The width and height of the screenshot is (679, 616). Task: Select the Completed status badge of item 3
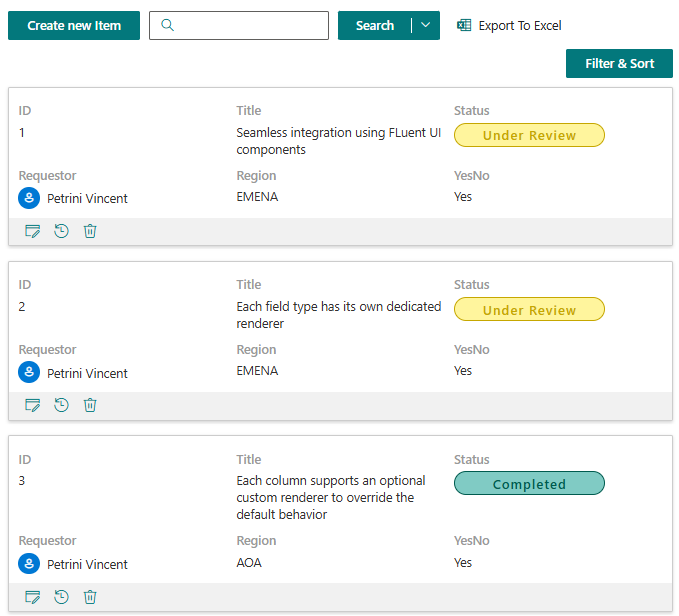[x=529, y=484]
